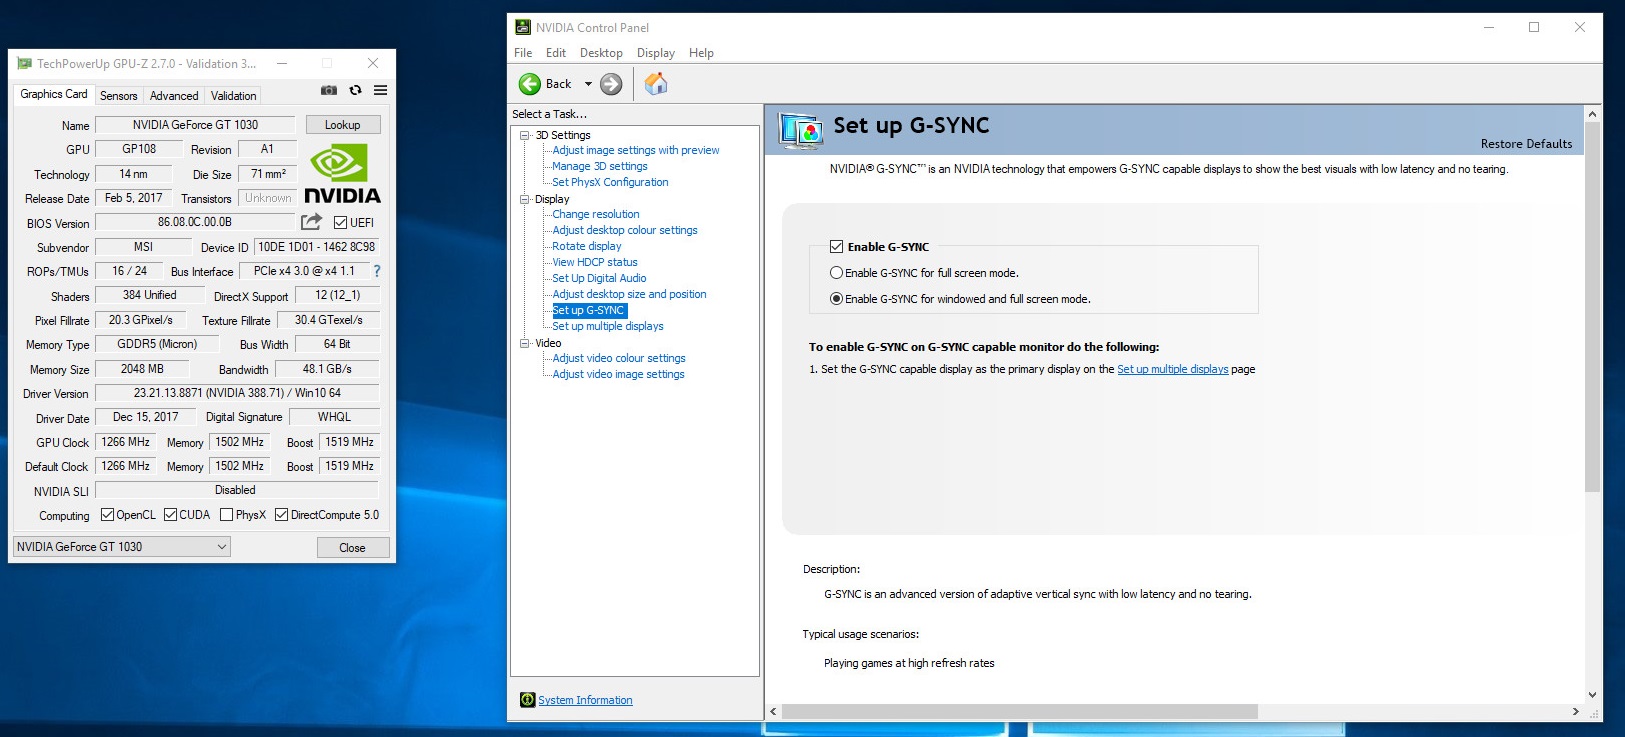Open the Back button history dropdown arrow

pos(588,84)
